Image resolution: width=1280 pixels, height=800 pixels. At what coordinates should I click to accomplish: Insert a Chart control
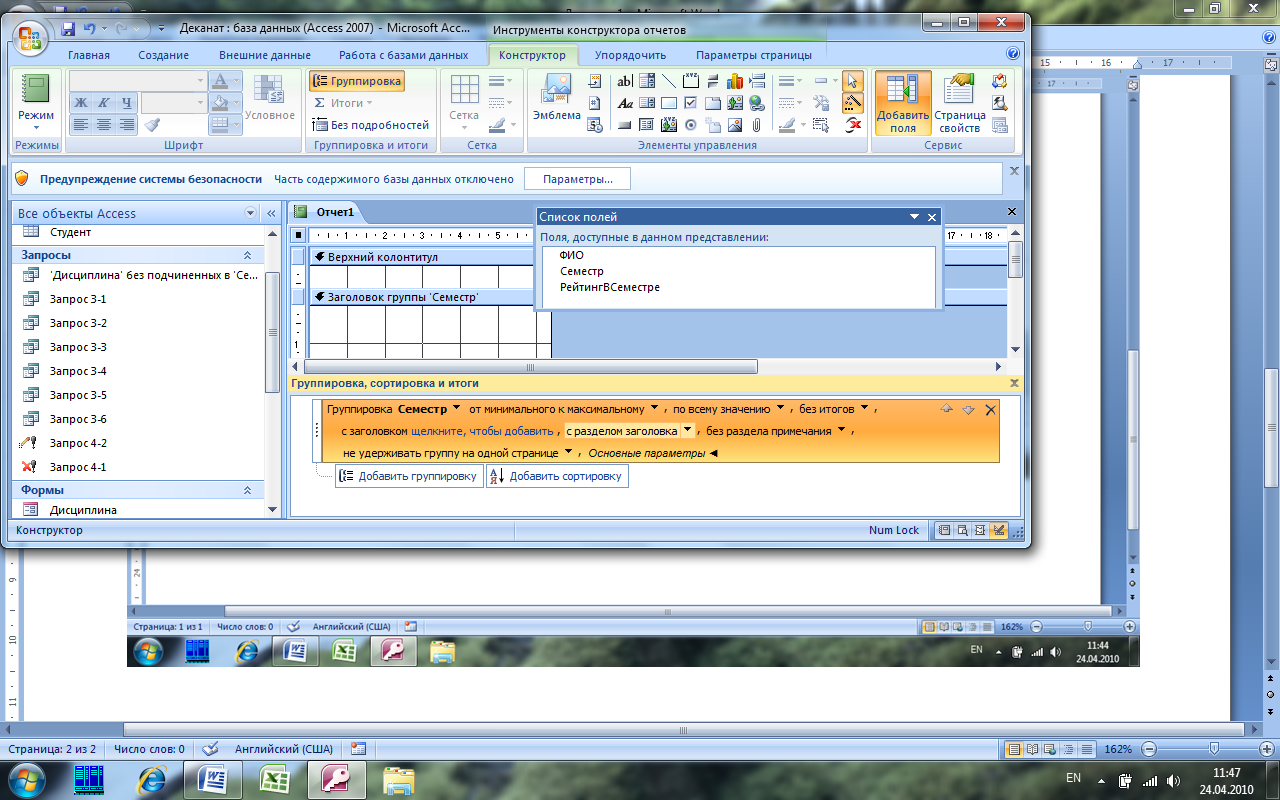click(x=735, y=81)
